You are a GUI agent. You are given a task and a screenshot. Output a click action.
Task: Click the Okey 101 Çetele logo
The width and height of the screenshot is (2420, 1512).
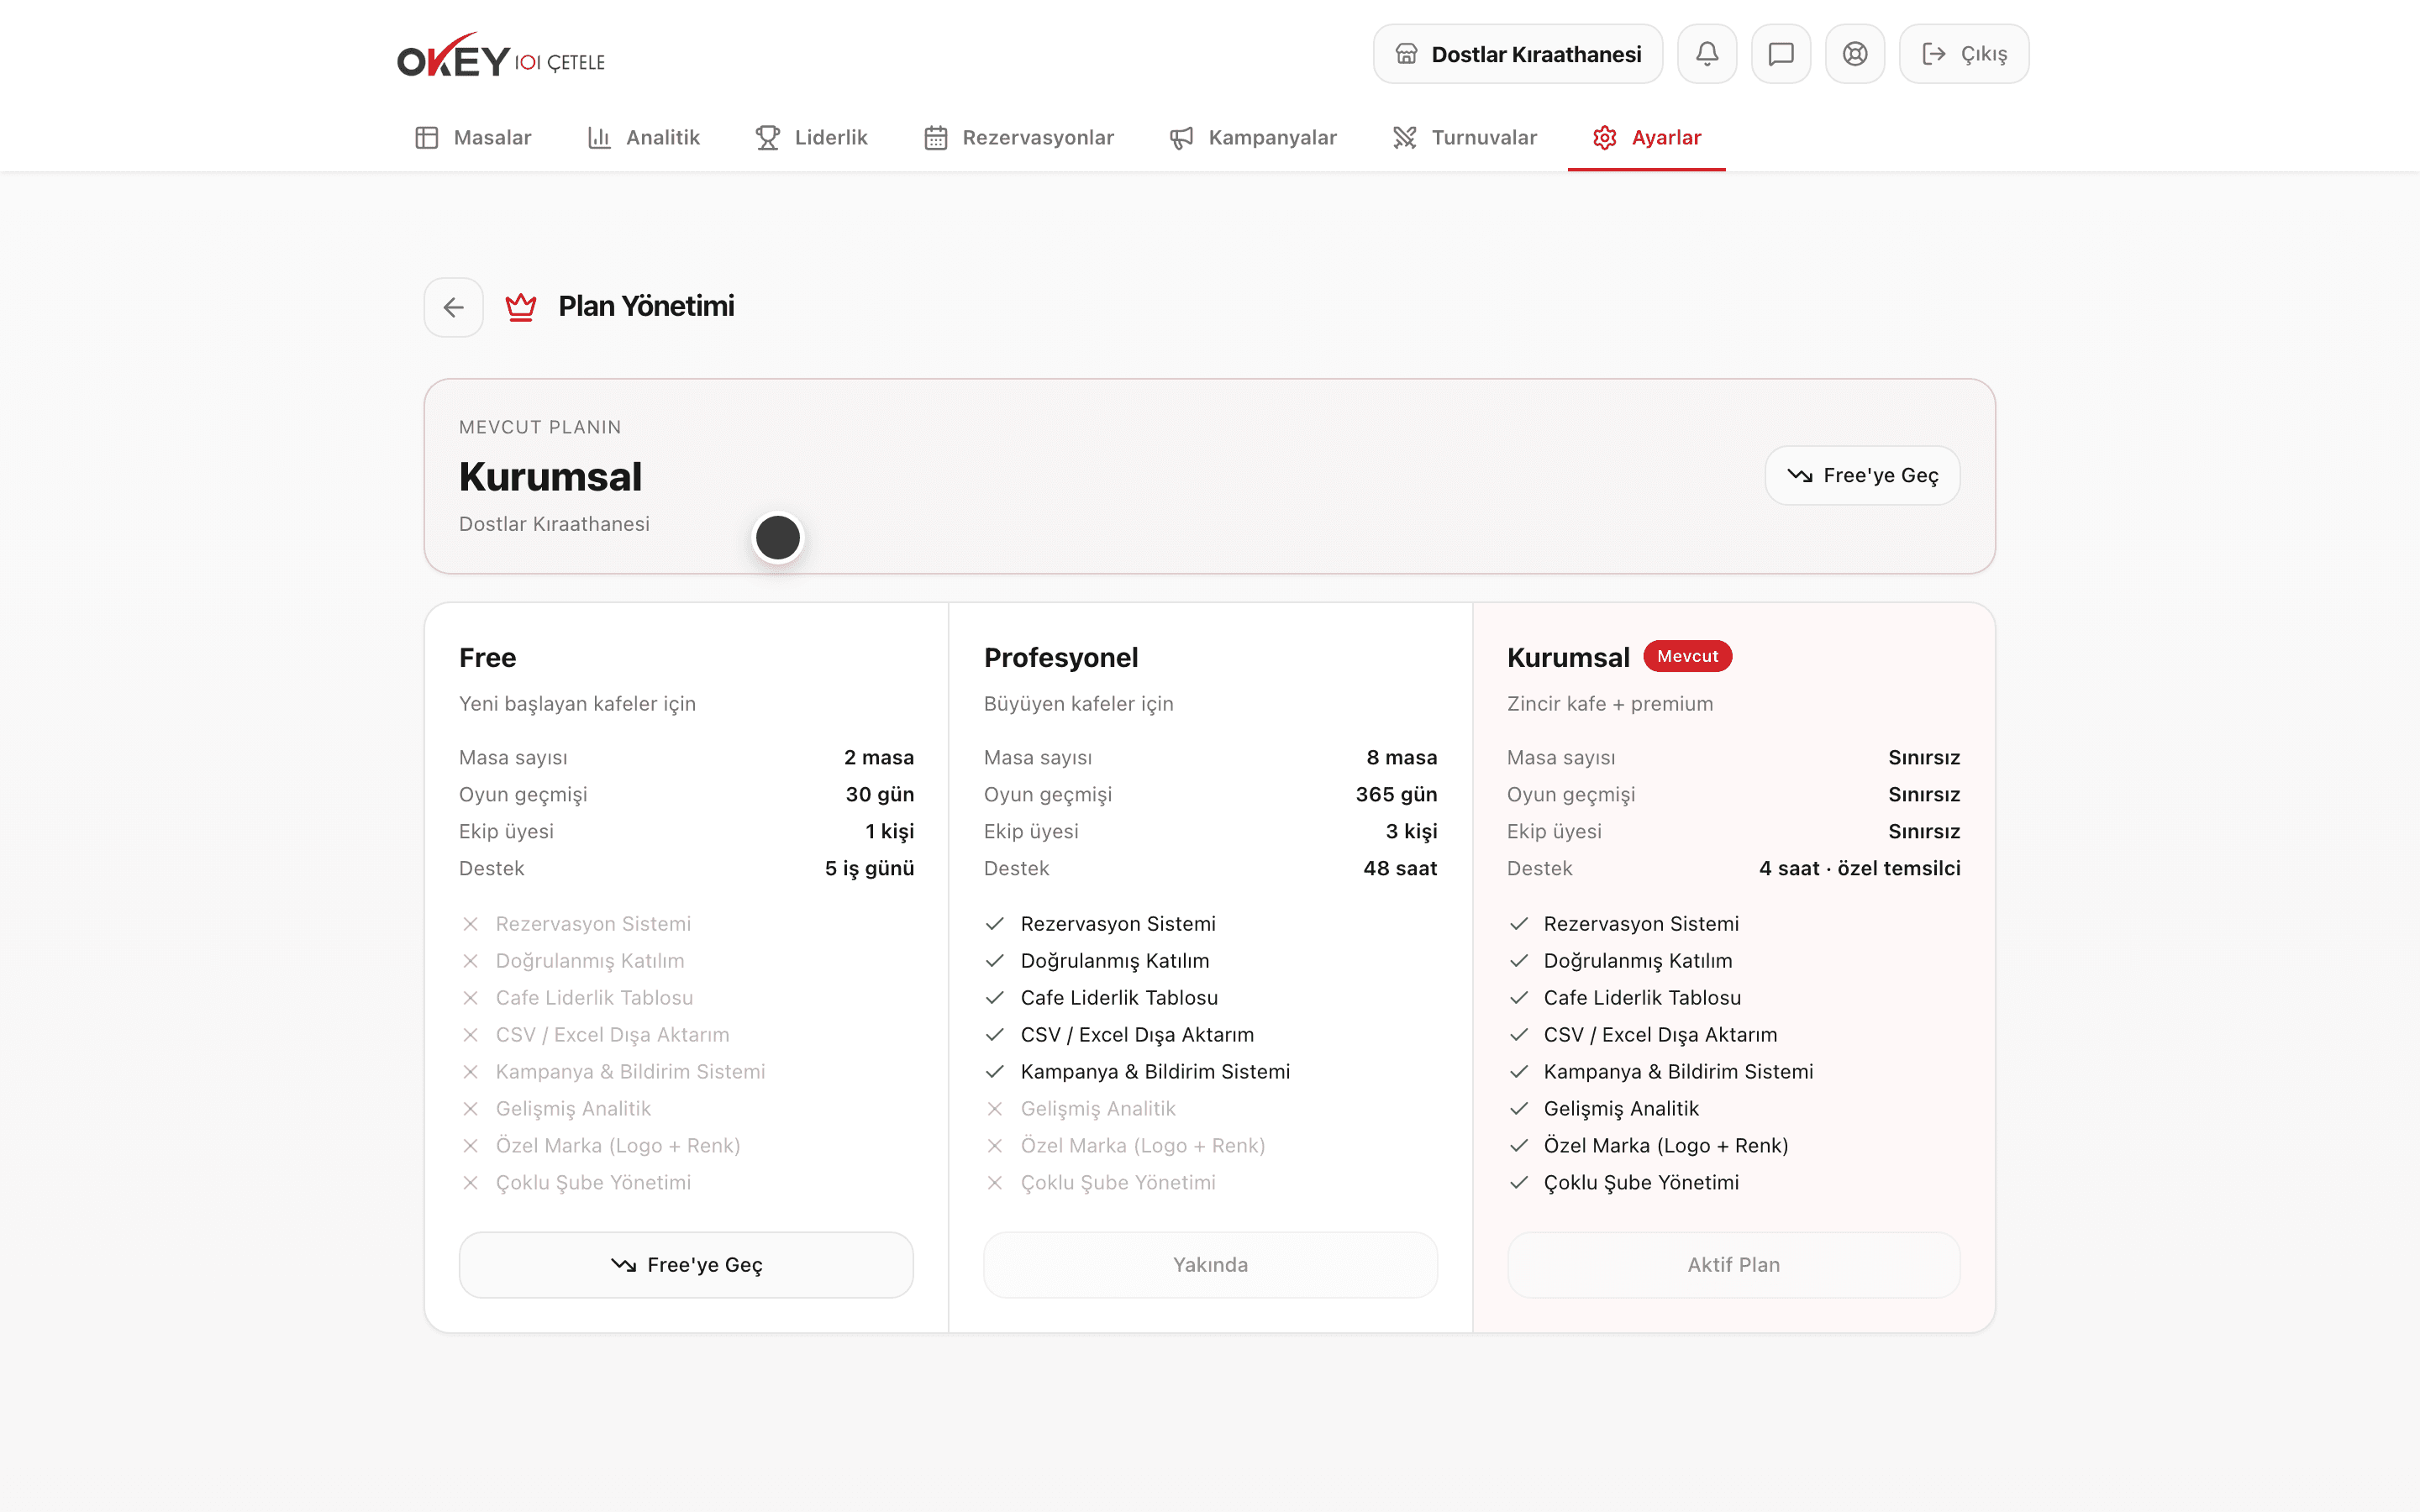(x=501, y=56)
